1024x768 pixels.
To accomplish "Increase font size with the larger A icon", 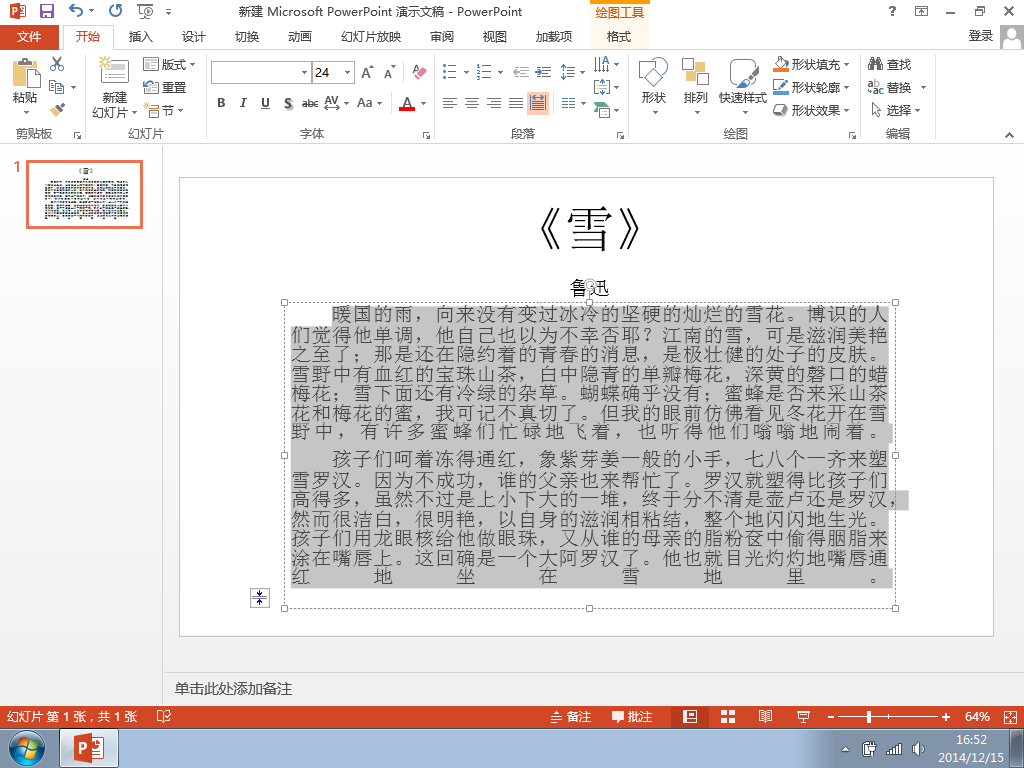I will 367,72.
